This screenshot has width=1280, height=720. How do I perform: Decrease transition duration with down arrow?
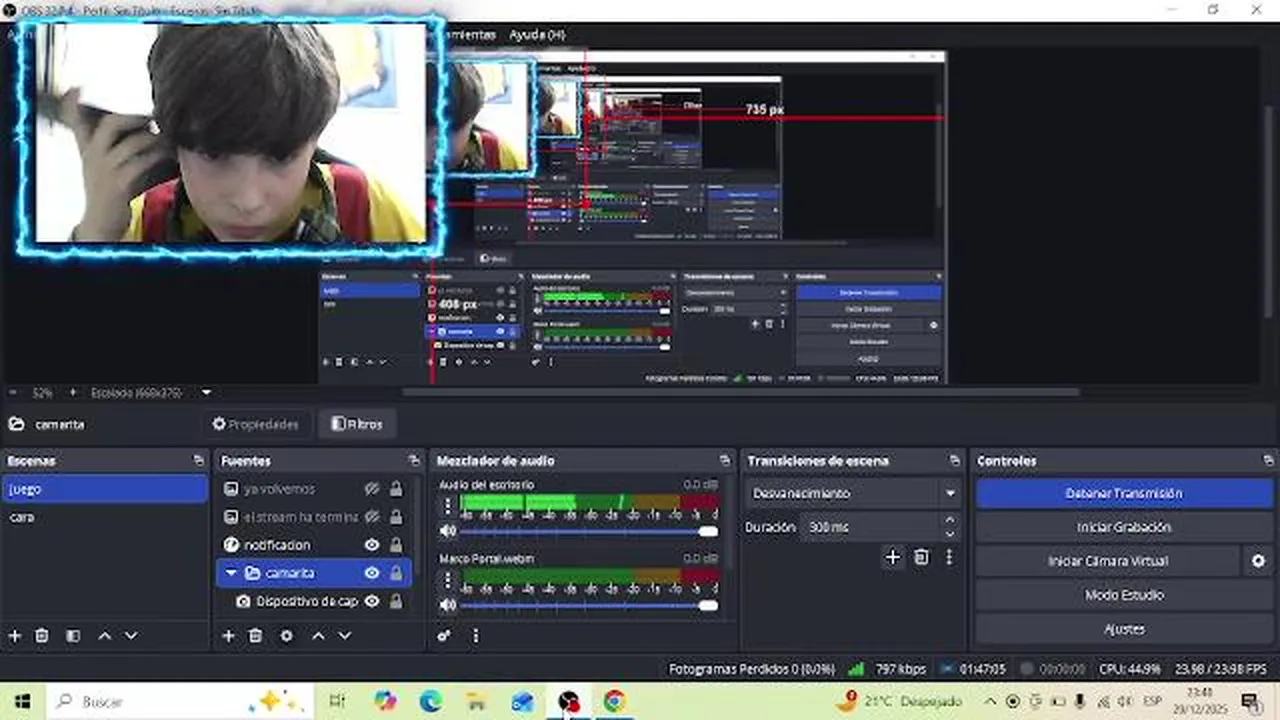click(x=949, y=534)
